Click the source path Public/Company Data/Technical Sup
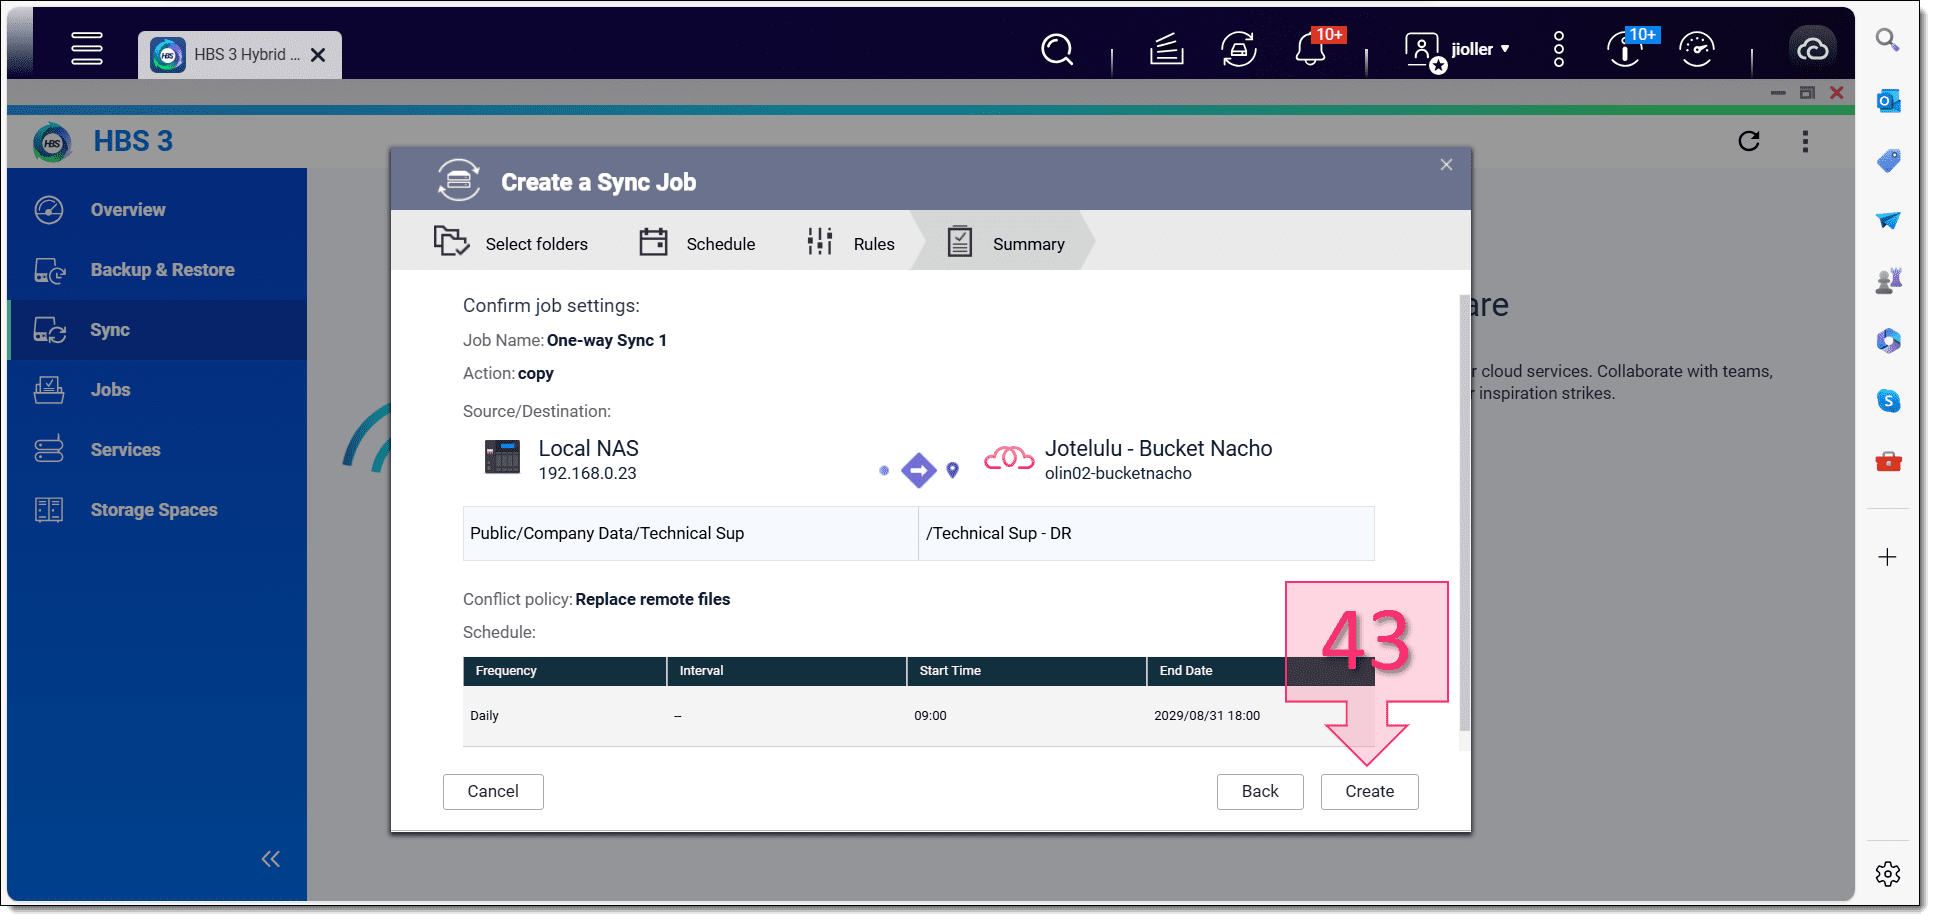1935x921 pixels. [607, 533]
